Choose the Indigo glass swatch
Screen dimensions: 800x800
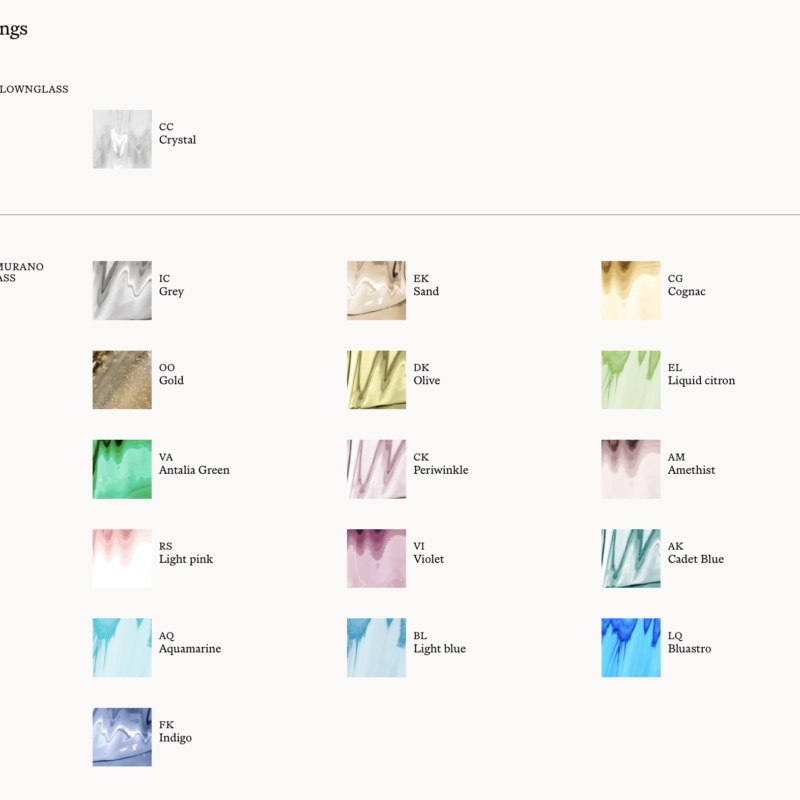coord(122,737)
